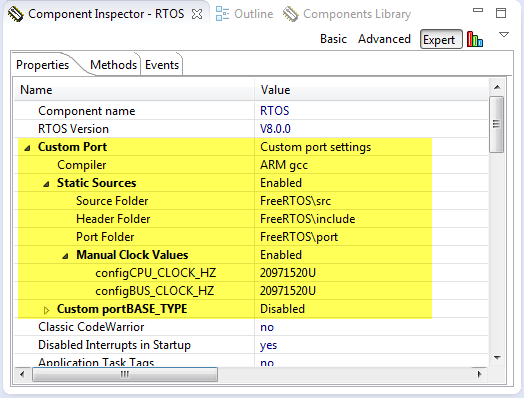Edit Source Folder value FreeRTOS\src
The height and width of the screenshot is (398, 524).
pos(295,201)
